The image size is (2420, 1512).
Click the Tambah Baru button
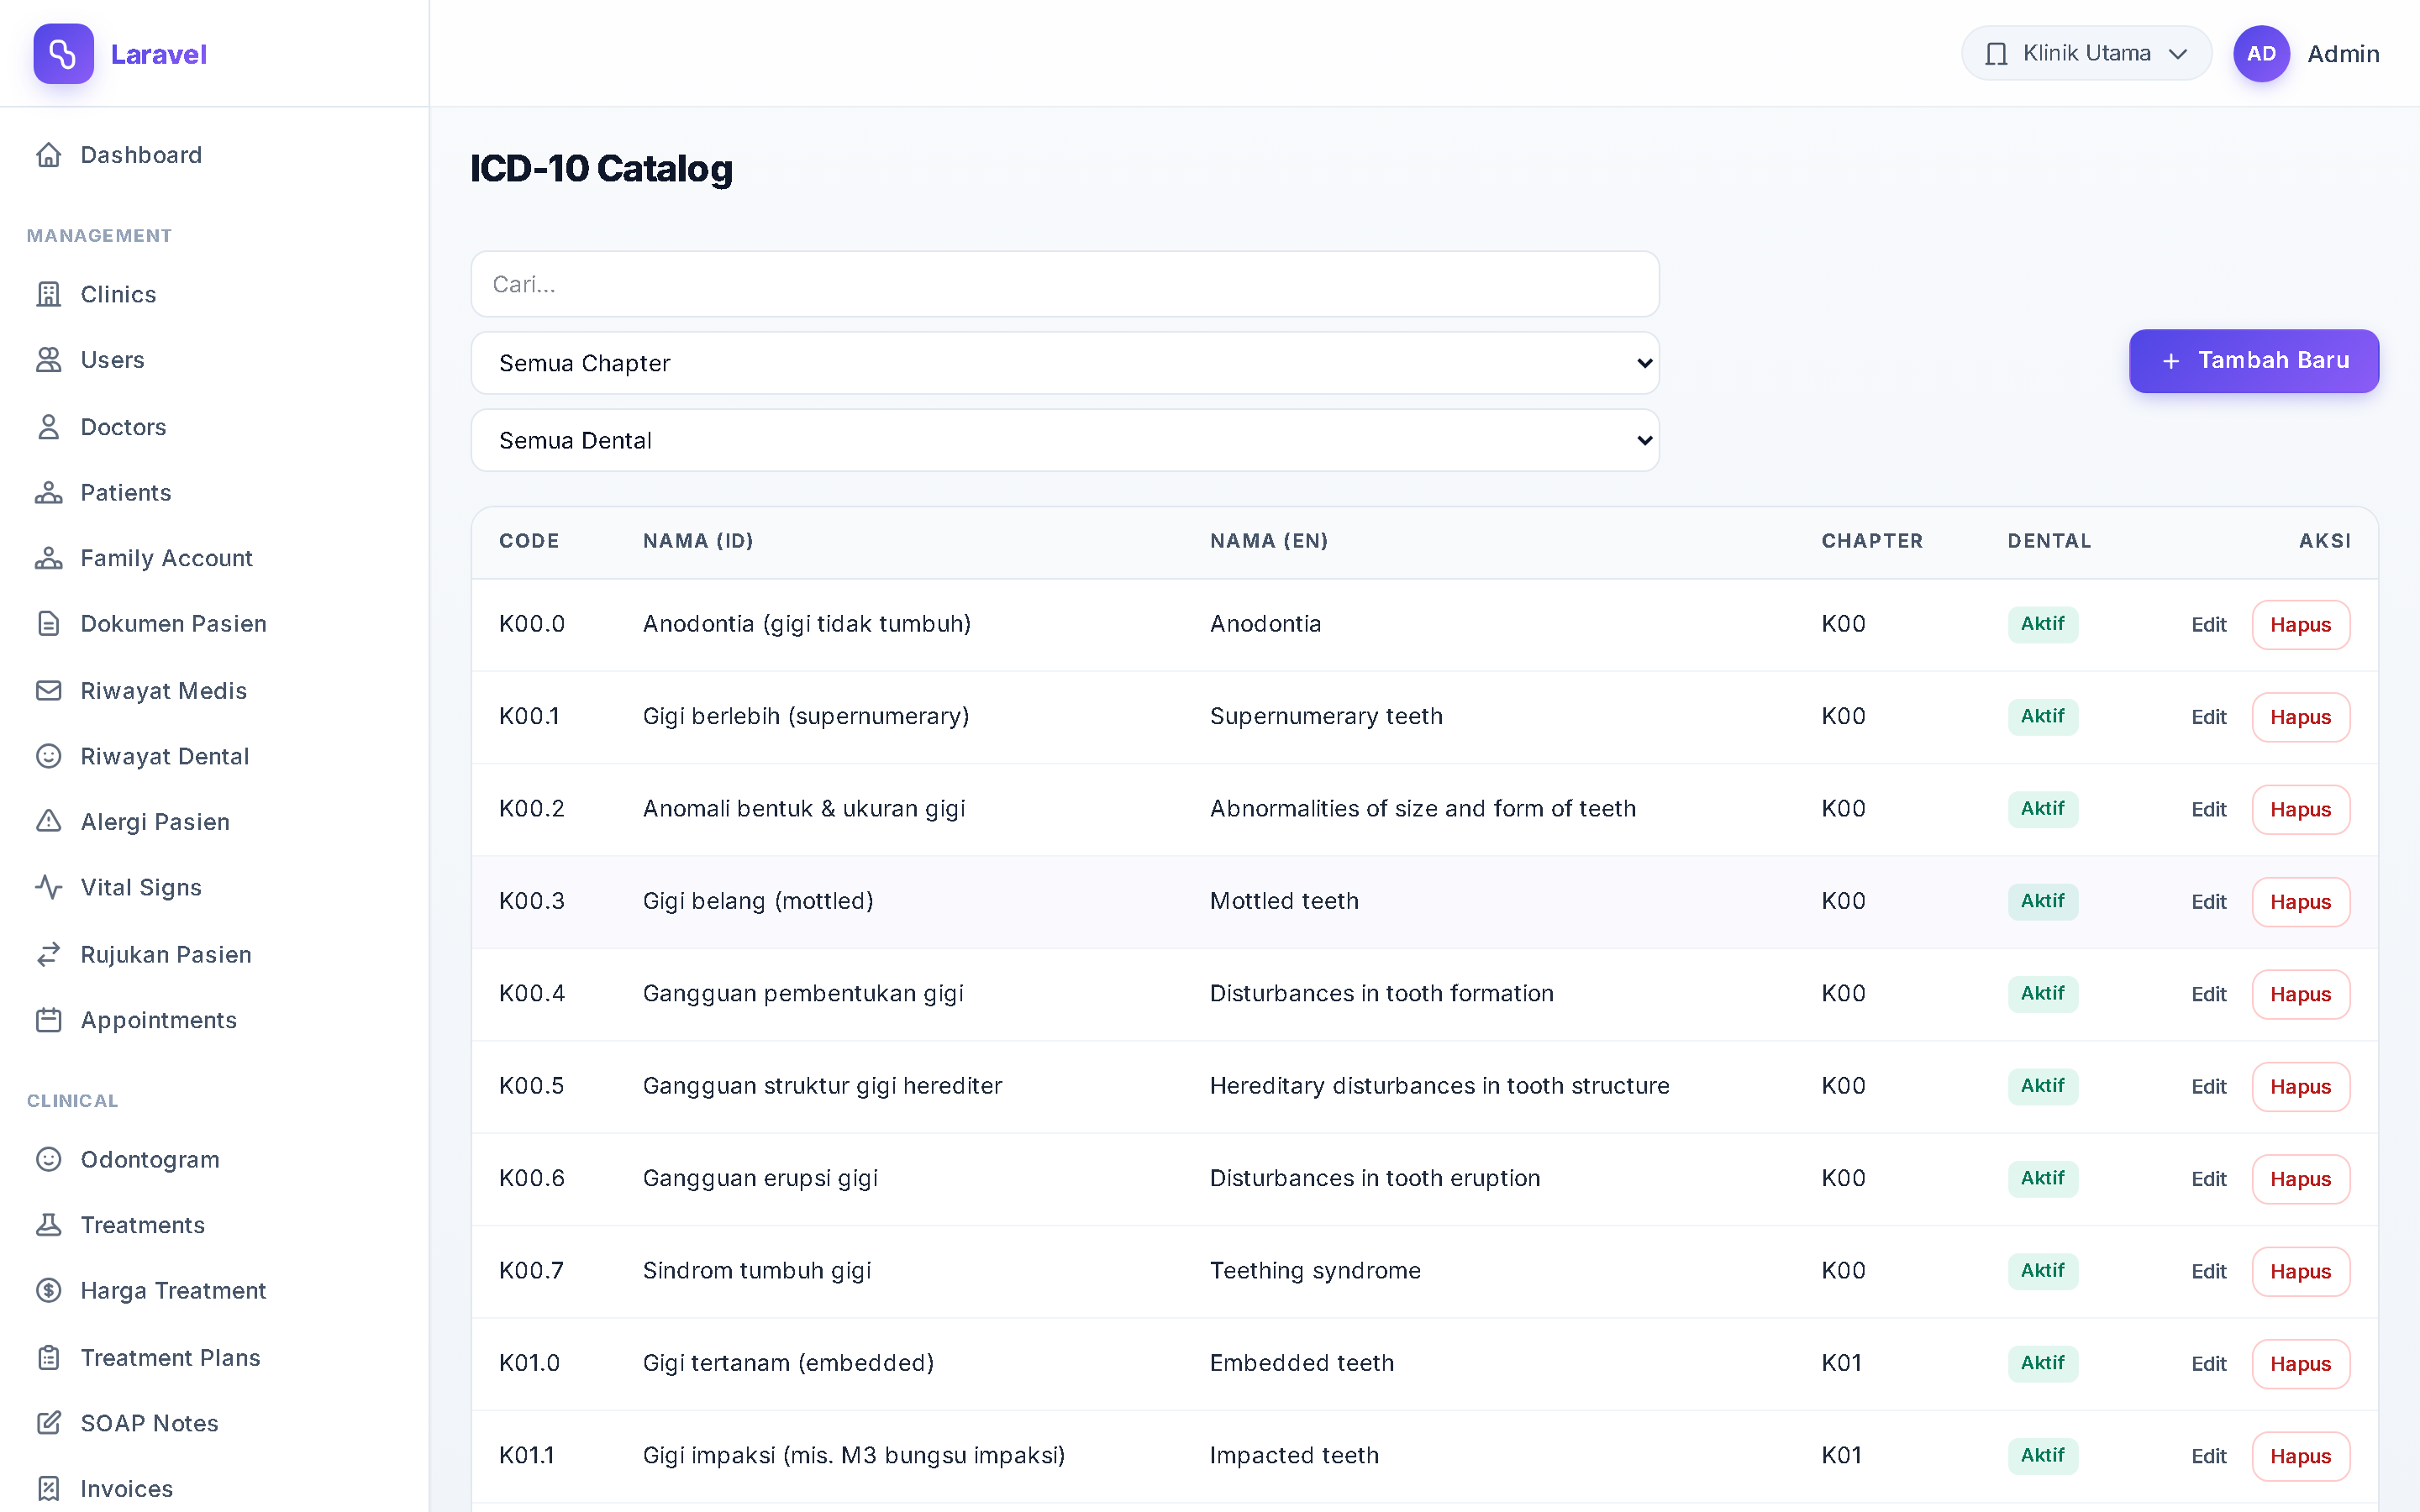point(2253,361)
